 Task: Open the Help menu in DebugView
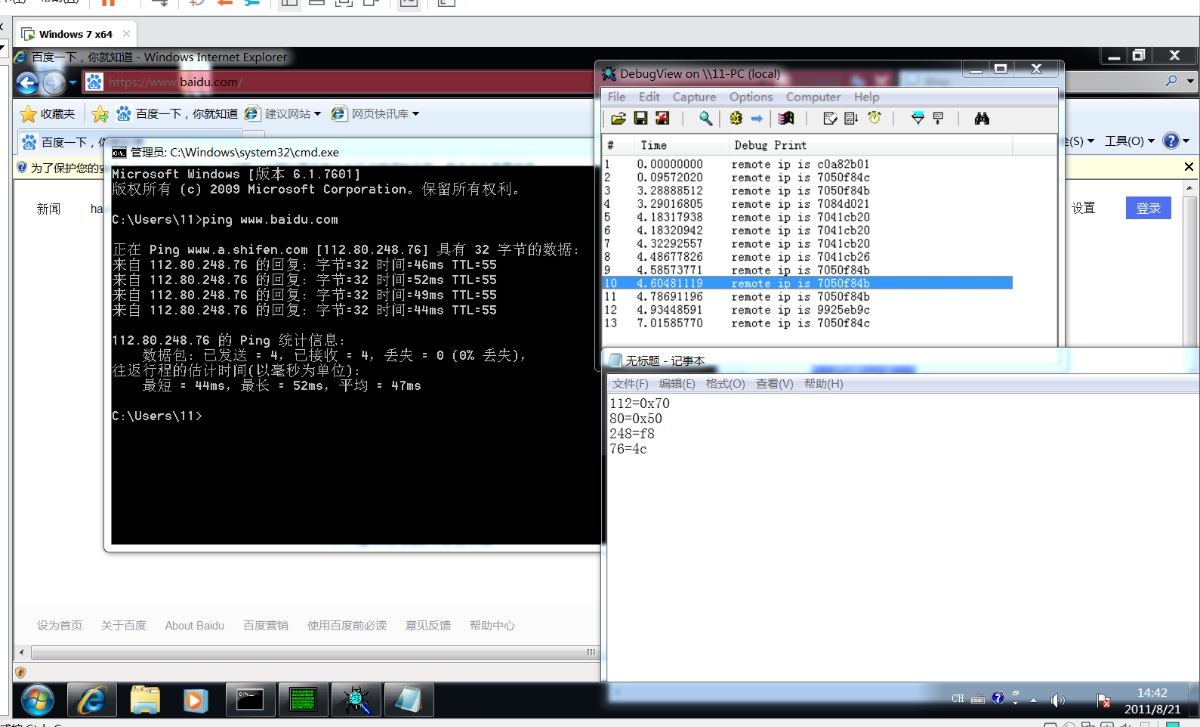pyautogui.click(x=867, y=97)
